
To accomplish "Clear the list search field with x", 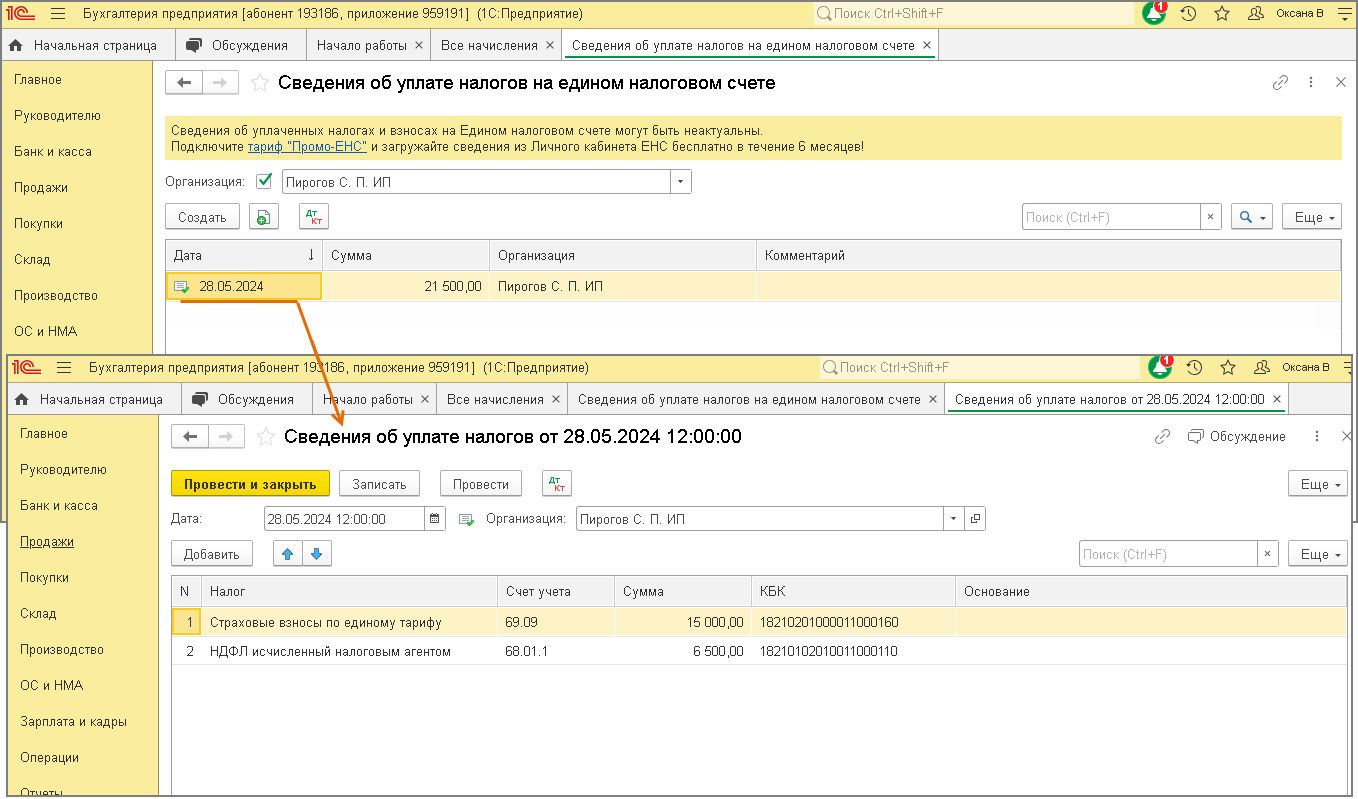I will [1211, 217].
